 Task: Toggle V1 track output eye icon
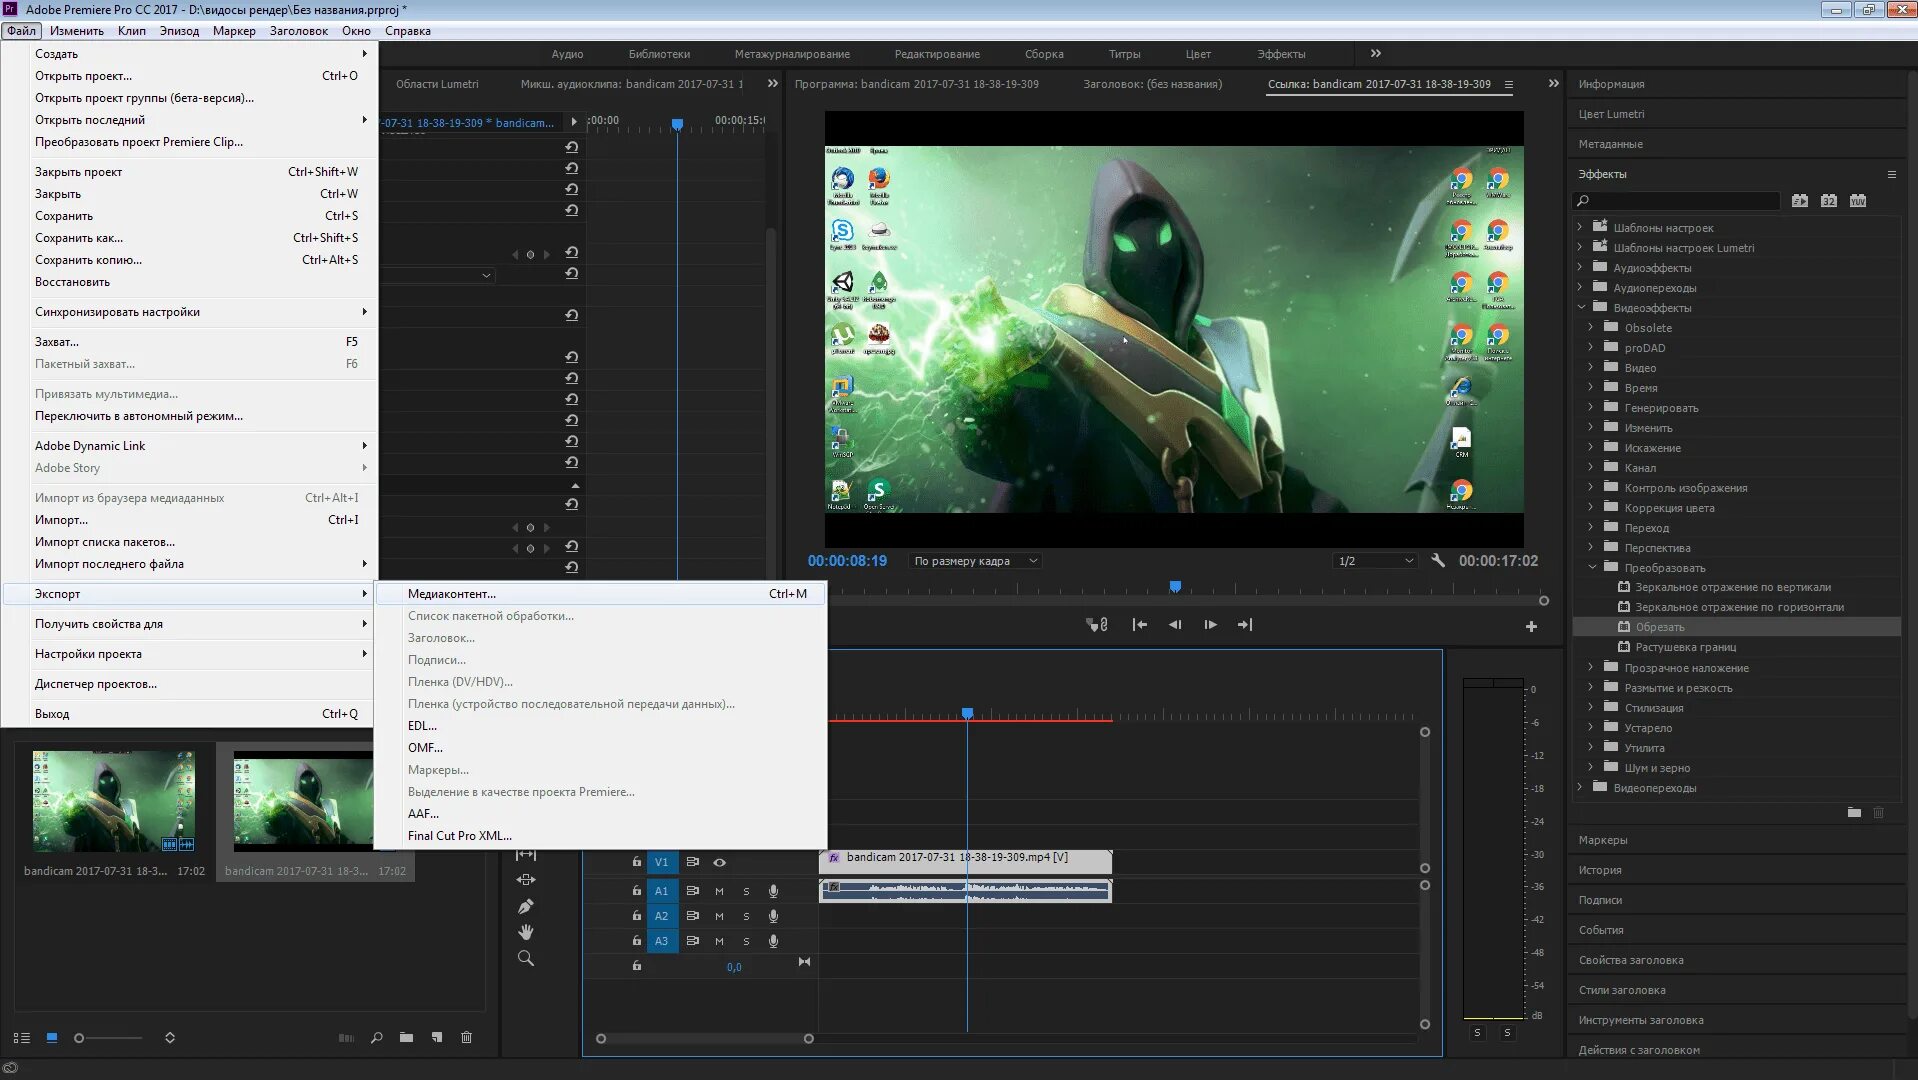pos(719,862)
